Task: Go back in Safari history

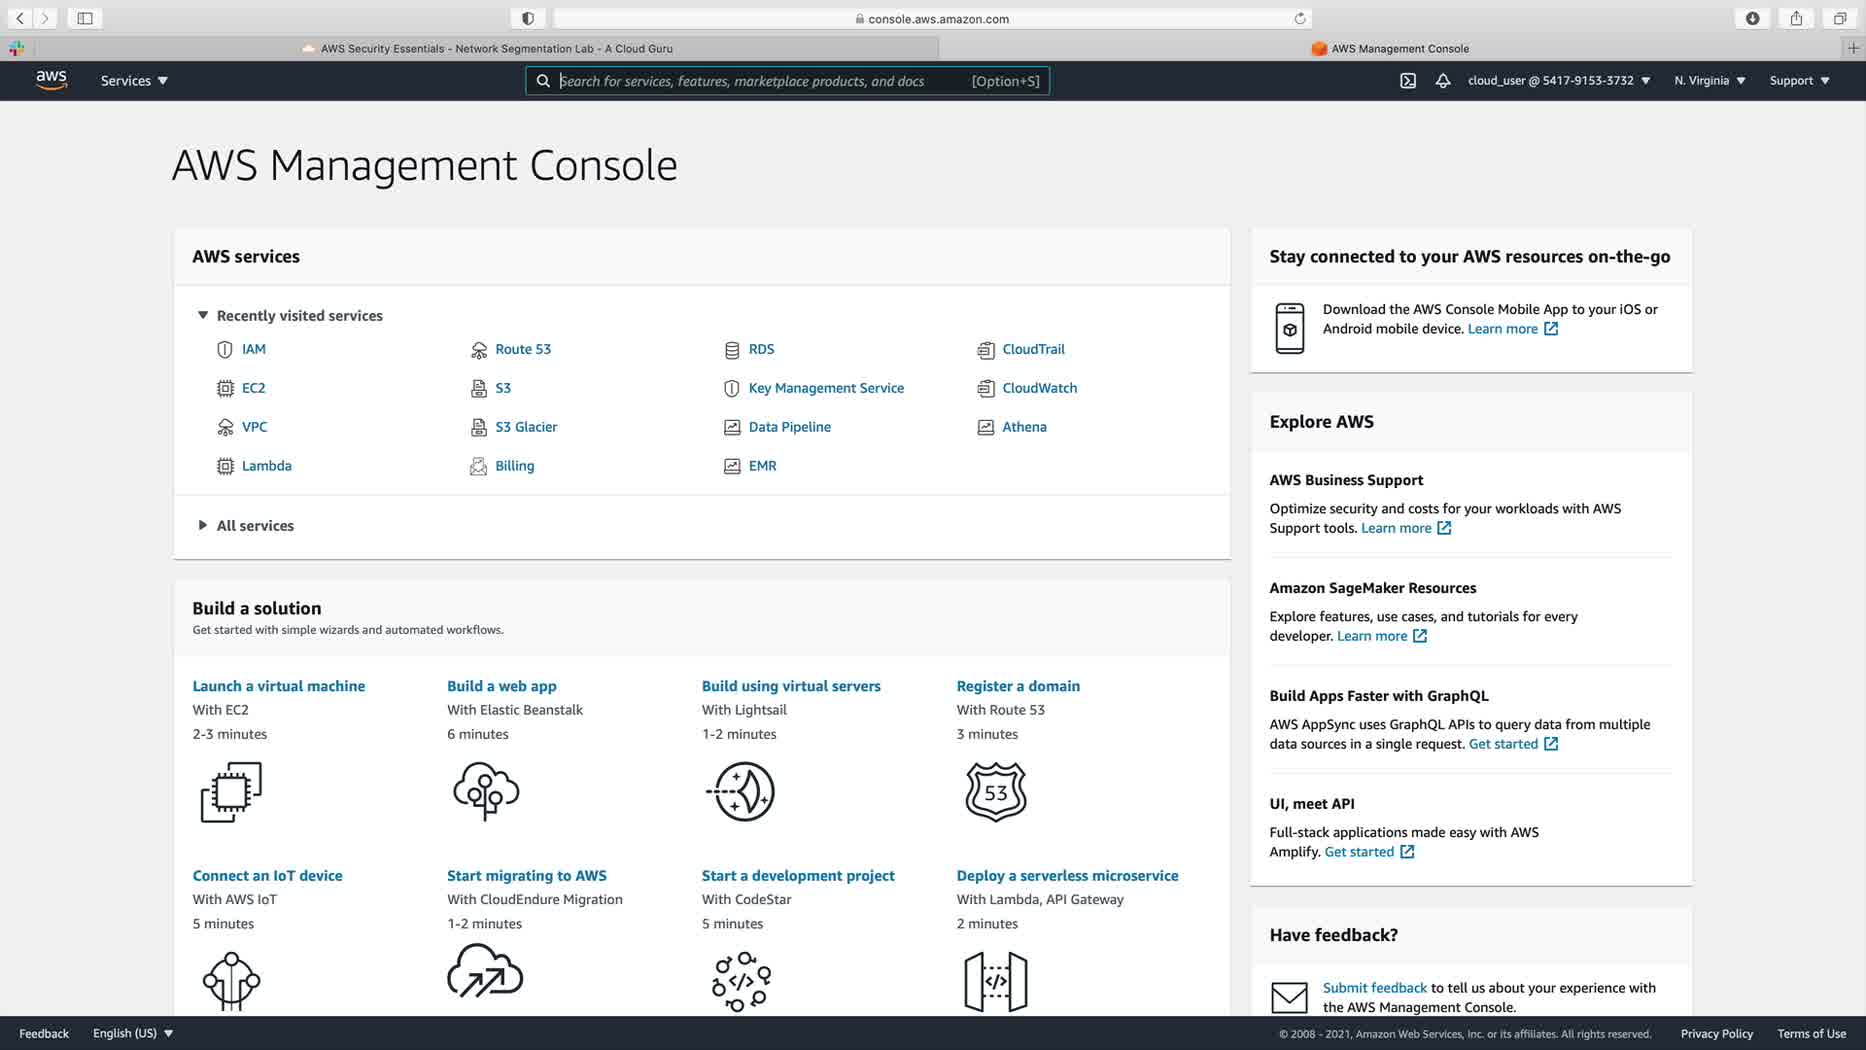Action: click(20, 18)
